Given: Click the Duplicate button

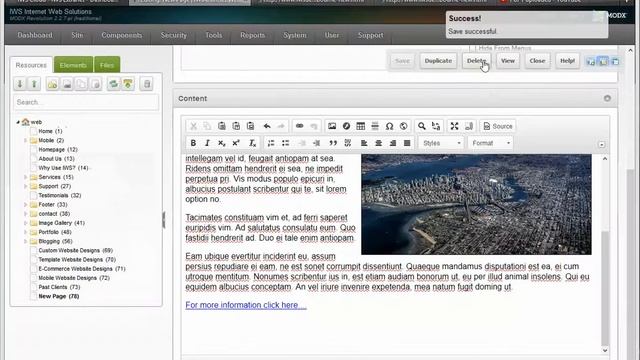Looking at the screenshot, I should pos(438,61).
